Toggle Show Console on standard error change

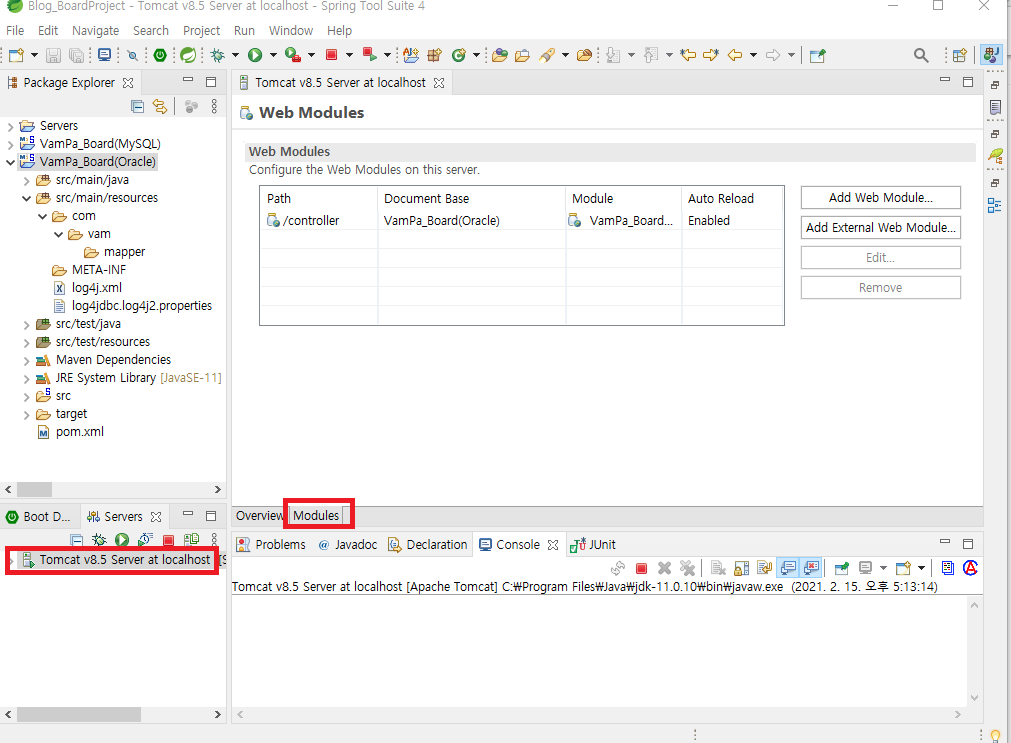811,568
